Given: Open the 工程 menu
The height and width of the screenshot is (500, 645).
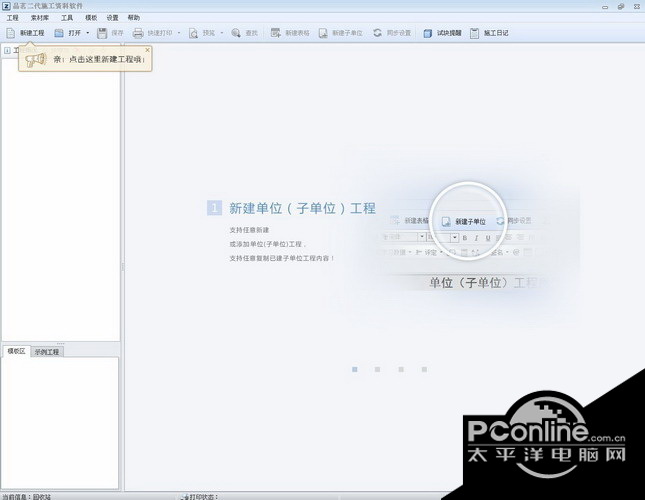Looking at the screenshot, I should pos(13,18).
